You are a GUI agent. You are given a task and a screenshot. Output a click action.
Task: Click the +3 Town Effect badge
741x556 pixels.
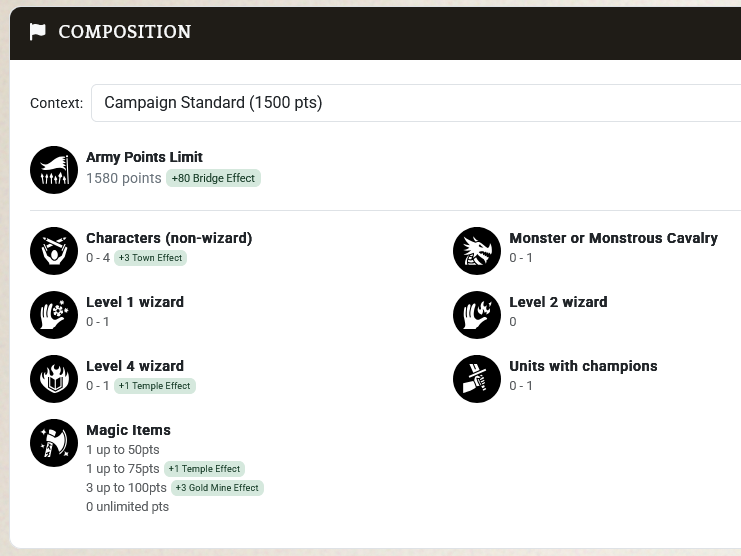pos(150,258)
